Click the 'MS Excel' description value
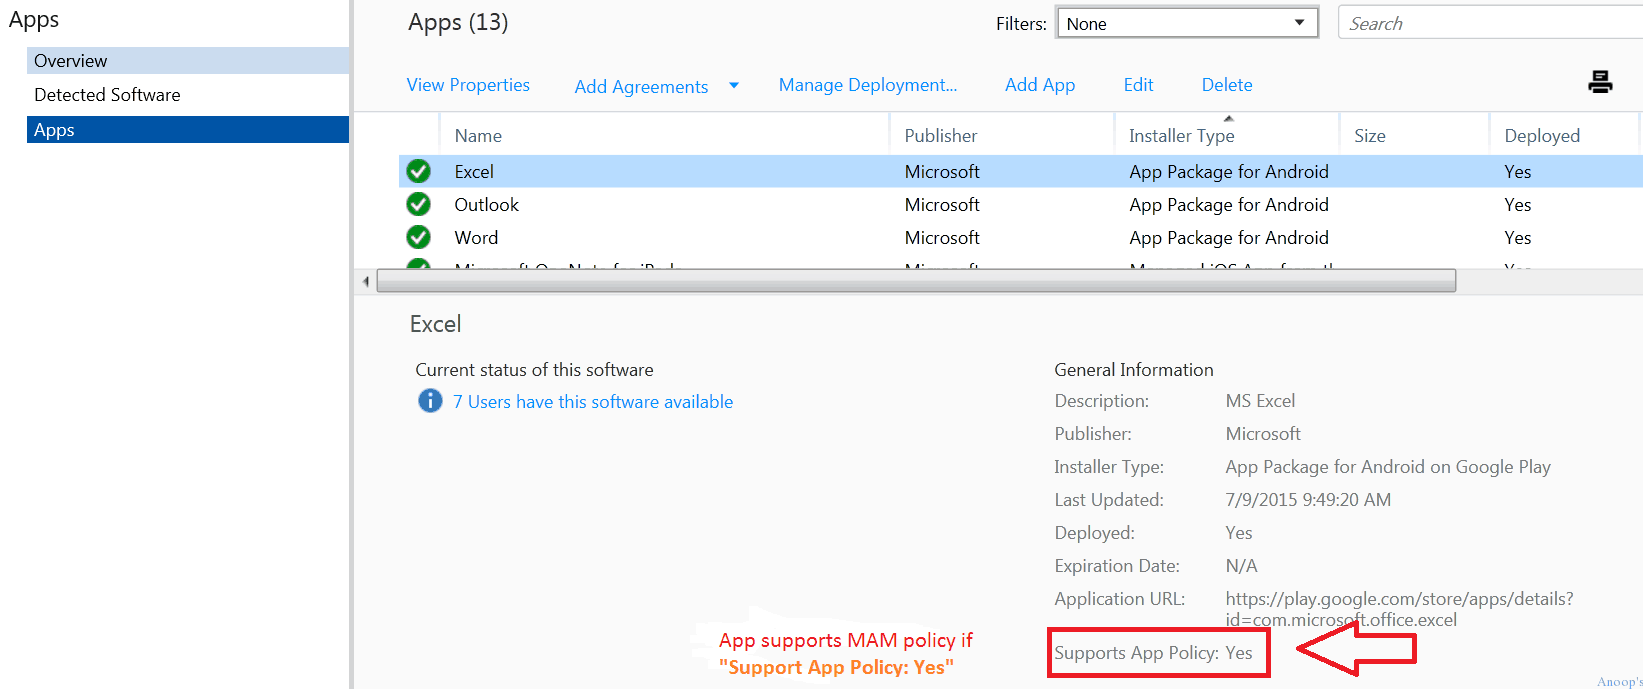The width and height of the screenshot is (1643, 689). pyautogui.click(x=1260, y=401)
